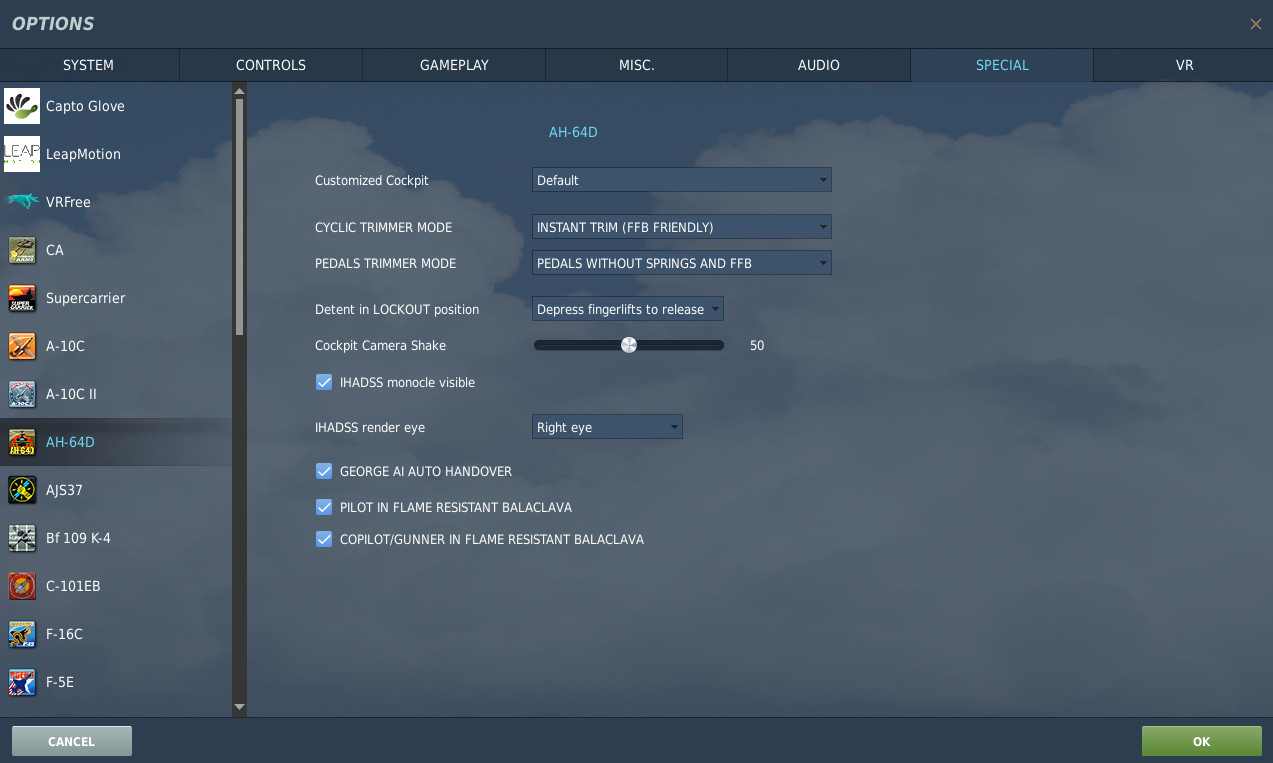Switch to the CONTROLS tab

[x=271, y=65]
